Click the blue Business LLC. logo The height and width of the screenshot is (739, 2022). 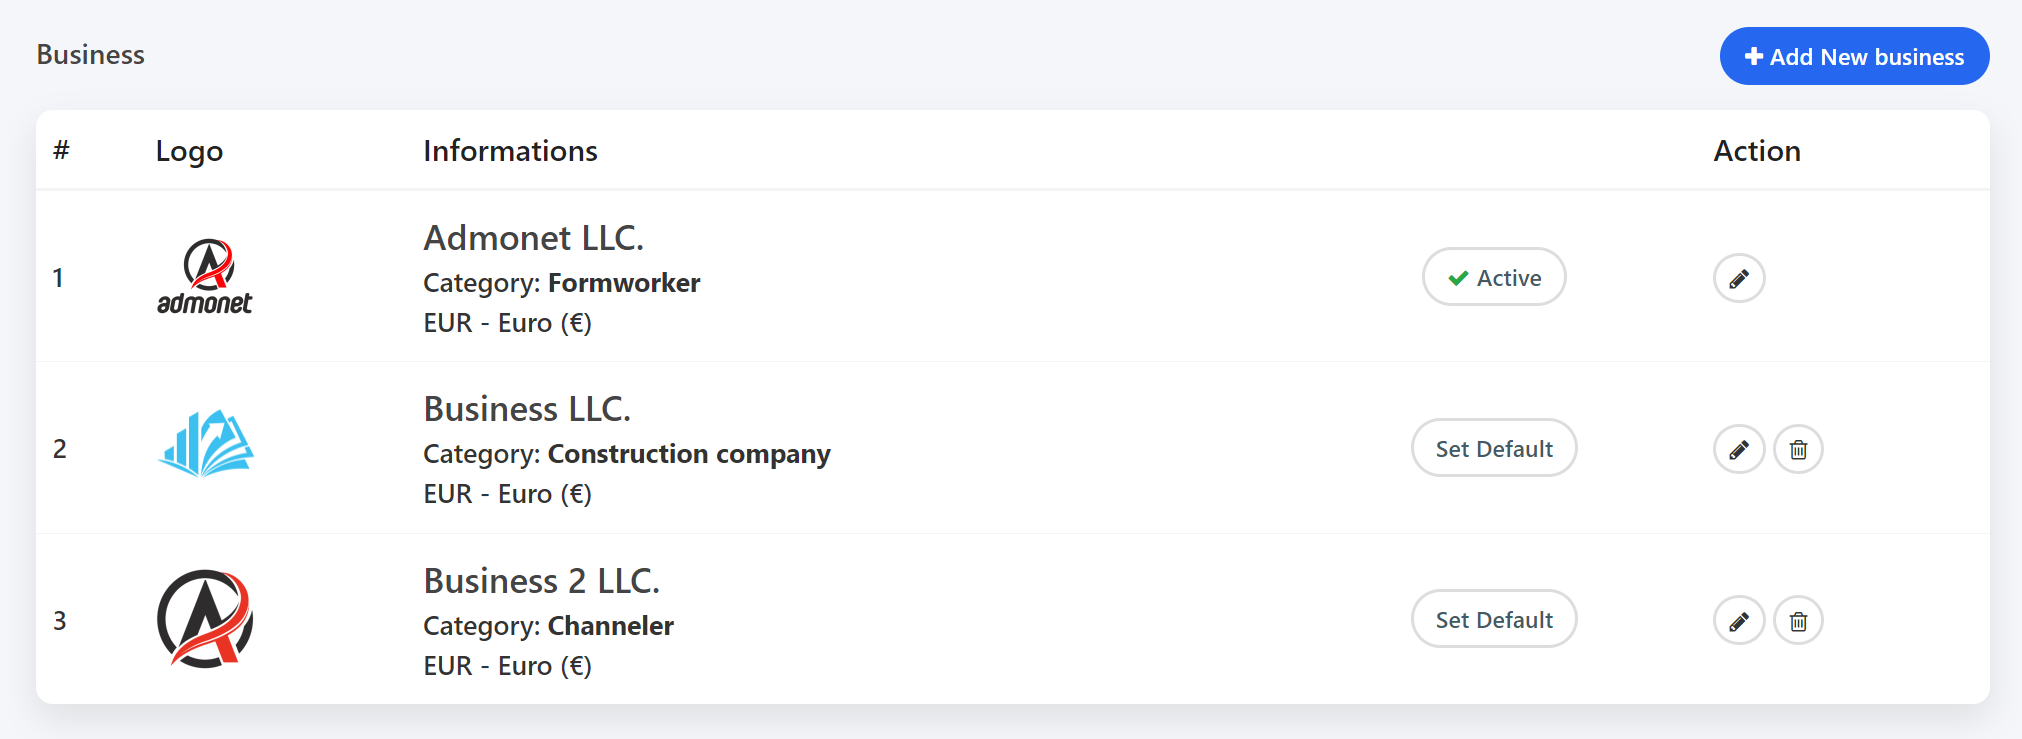205,443
